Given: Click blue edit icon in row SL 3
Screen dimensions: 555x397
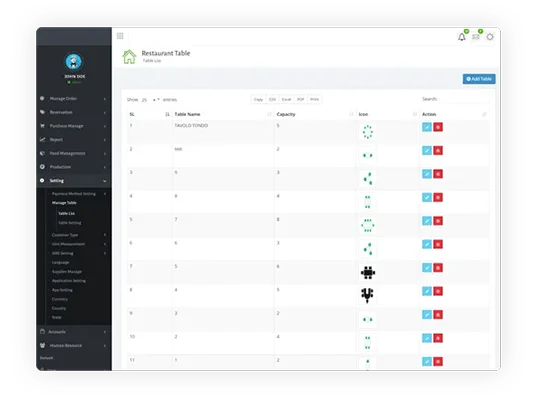Looking at the screenshot, I should (x=427, y=174).
